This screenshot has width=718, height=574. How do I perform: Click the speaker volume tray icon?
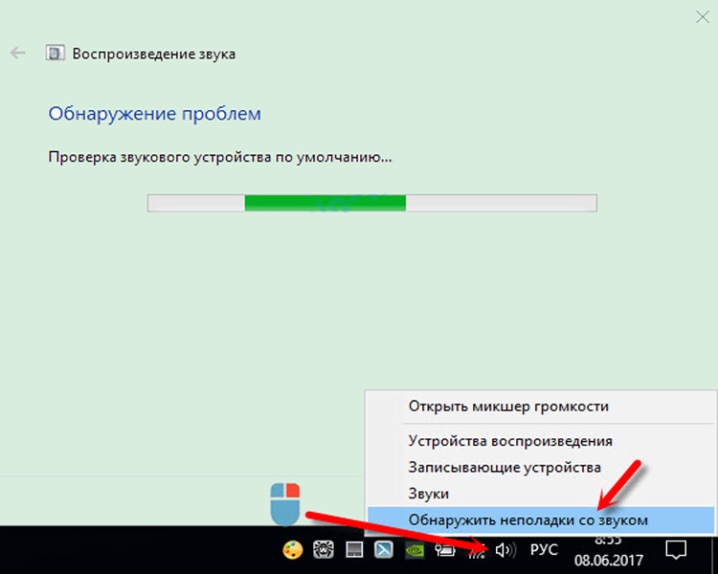pyautogui.click(x=506, y=550)
